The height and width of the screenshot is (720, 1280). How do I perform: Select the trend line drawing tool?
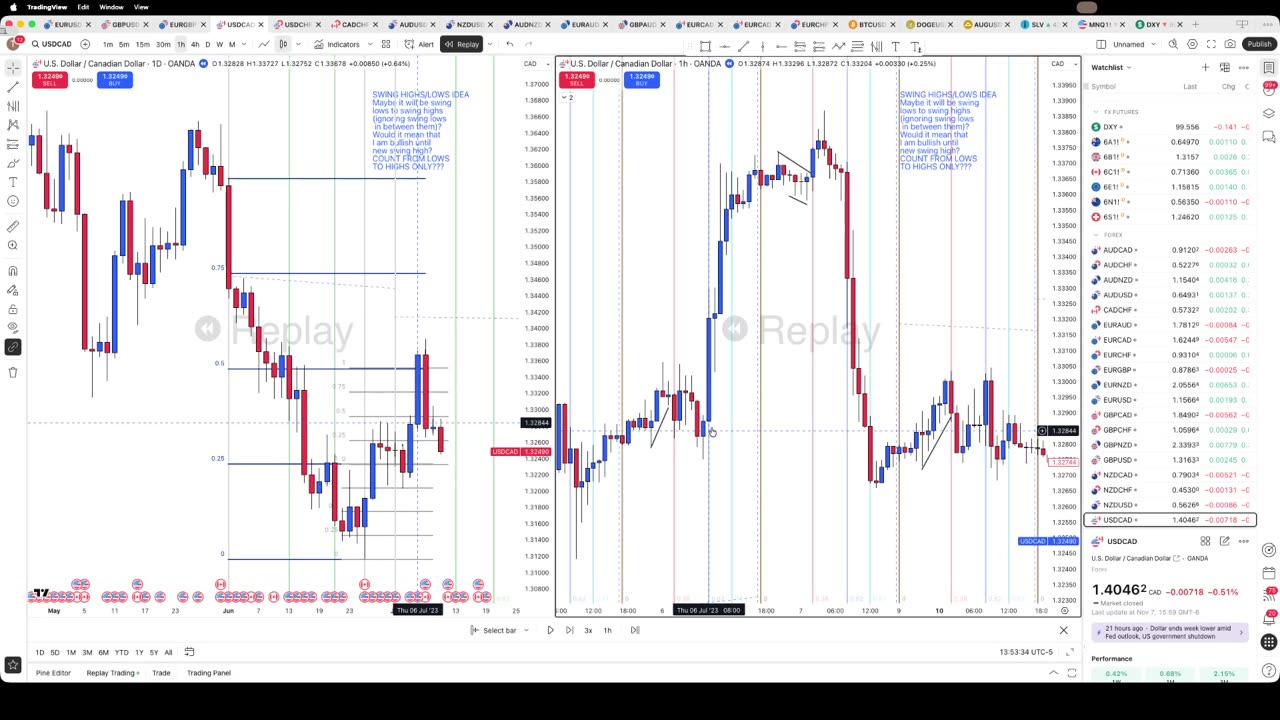click(13, 87)
